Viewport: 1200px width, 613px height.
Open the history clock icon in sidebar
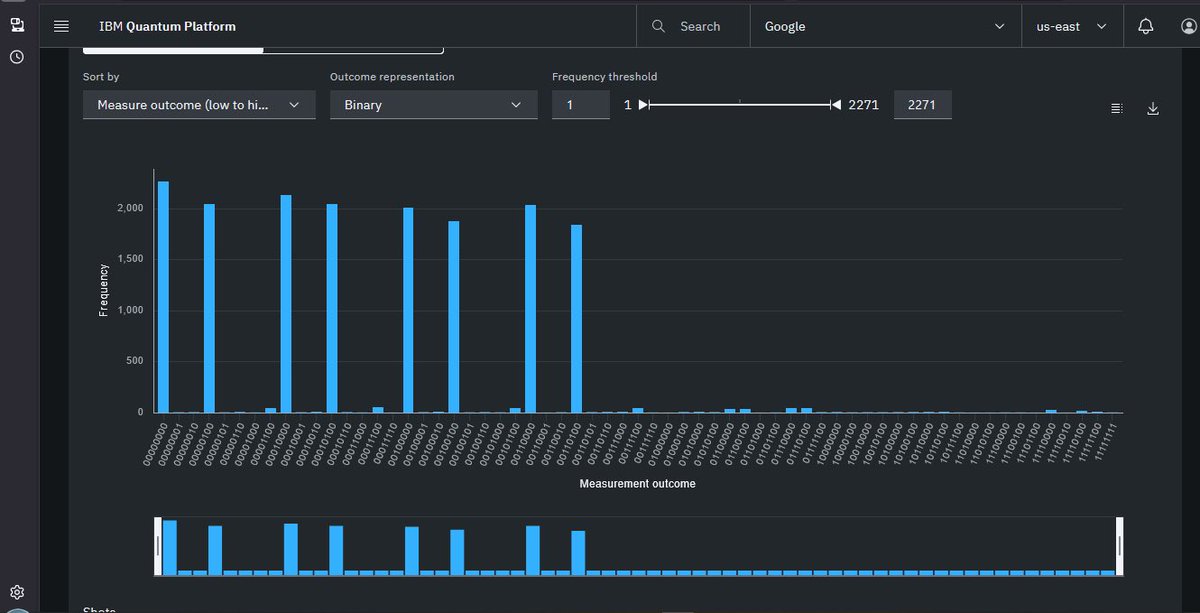(x=17, y=57)
